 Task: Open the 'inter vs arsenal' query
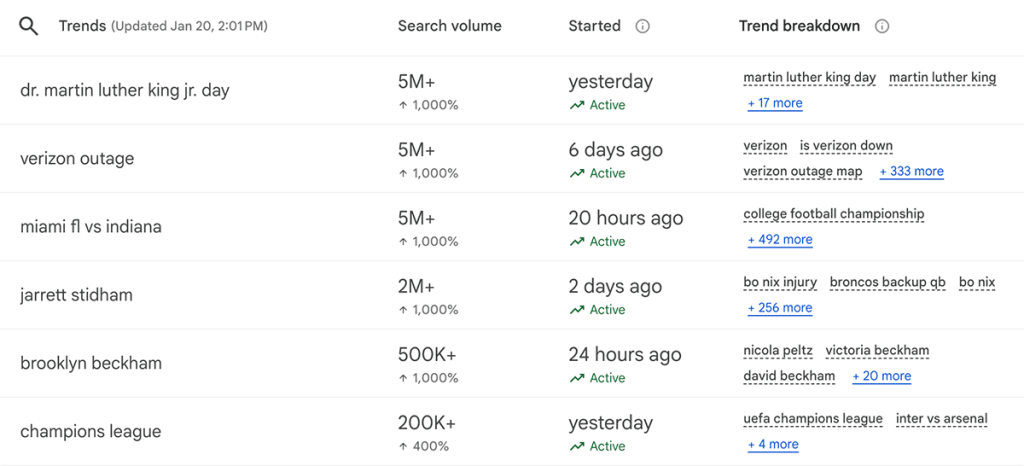[x=941, y=419]
